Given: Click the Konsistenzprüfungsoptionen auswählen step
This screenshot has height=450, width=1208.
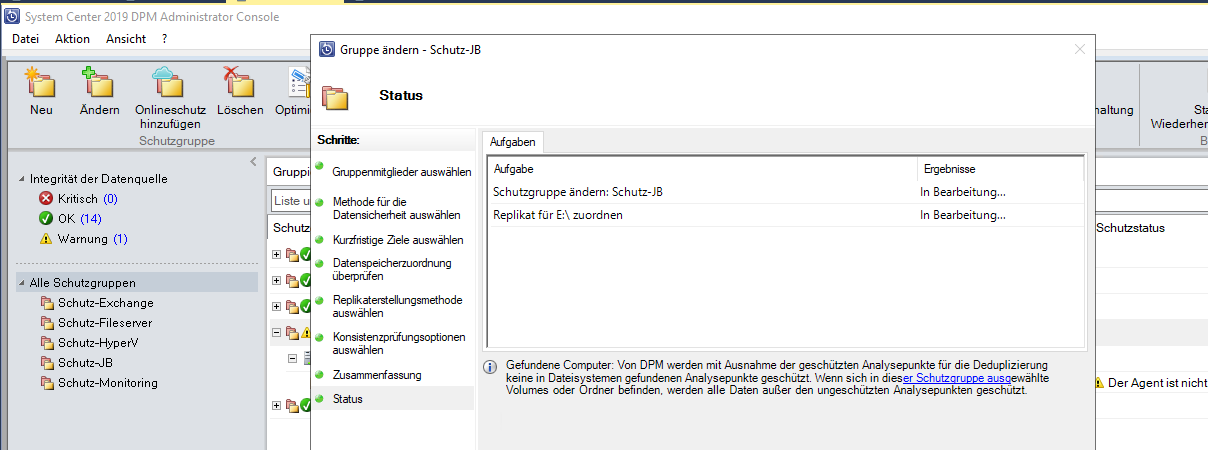Looking at the screenshot, I should [400, 344].
